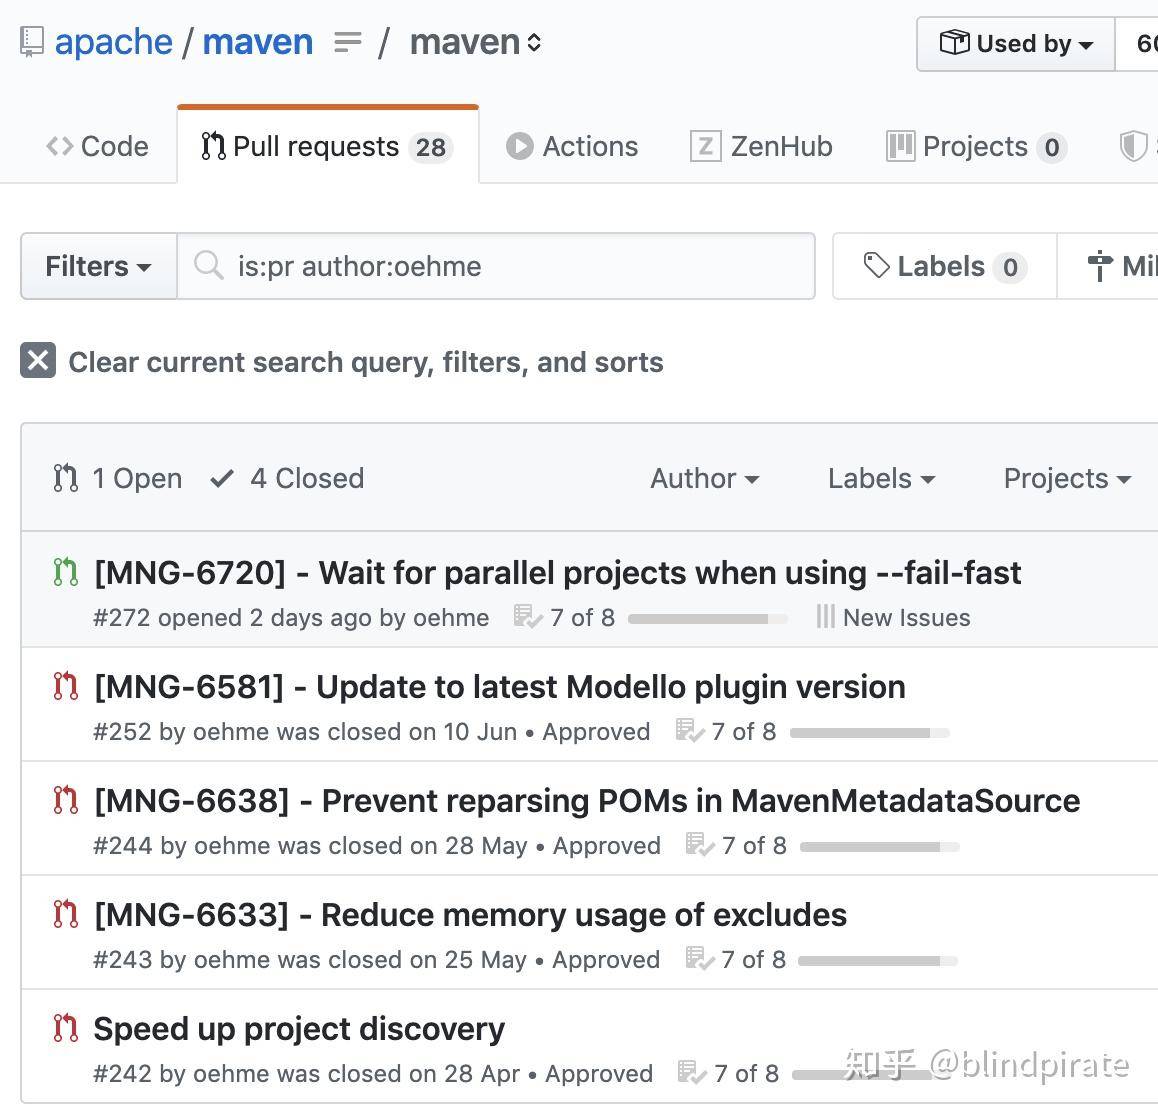Click the tasks checklist icon on #242
The image size is (1158, 1116).
(x=692, y=1072)
